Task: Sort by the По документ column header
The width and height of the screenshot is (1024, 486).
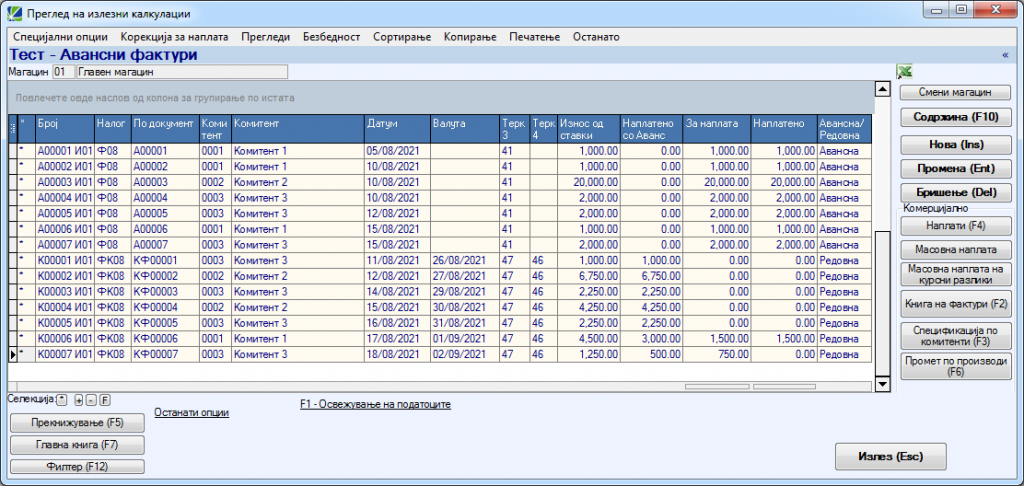Action: [x=165, y=129]
